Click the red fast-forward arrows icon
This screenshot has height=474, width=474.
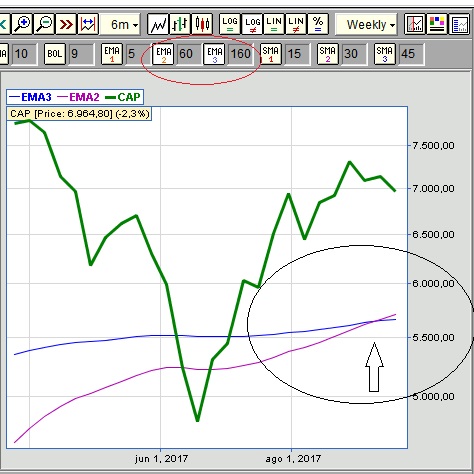(x=66, y=24)
